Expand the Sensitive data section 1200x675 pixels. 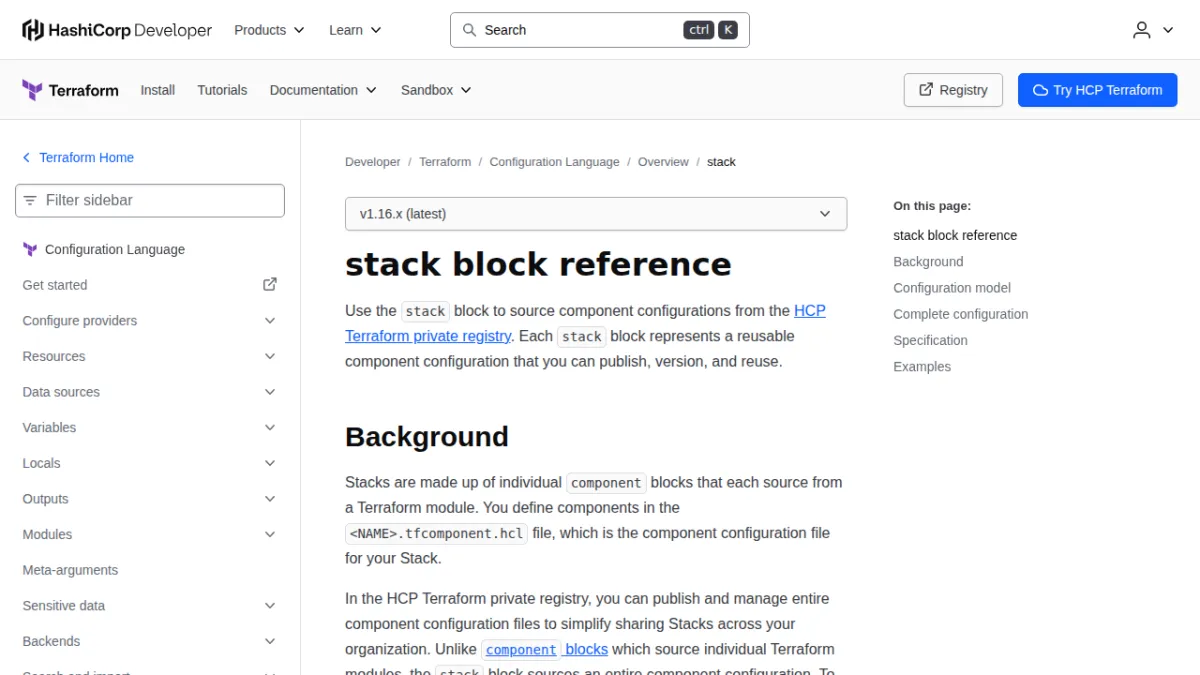[x=150, y=606]
